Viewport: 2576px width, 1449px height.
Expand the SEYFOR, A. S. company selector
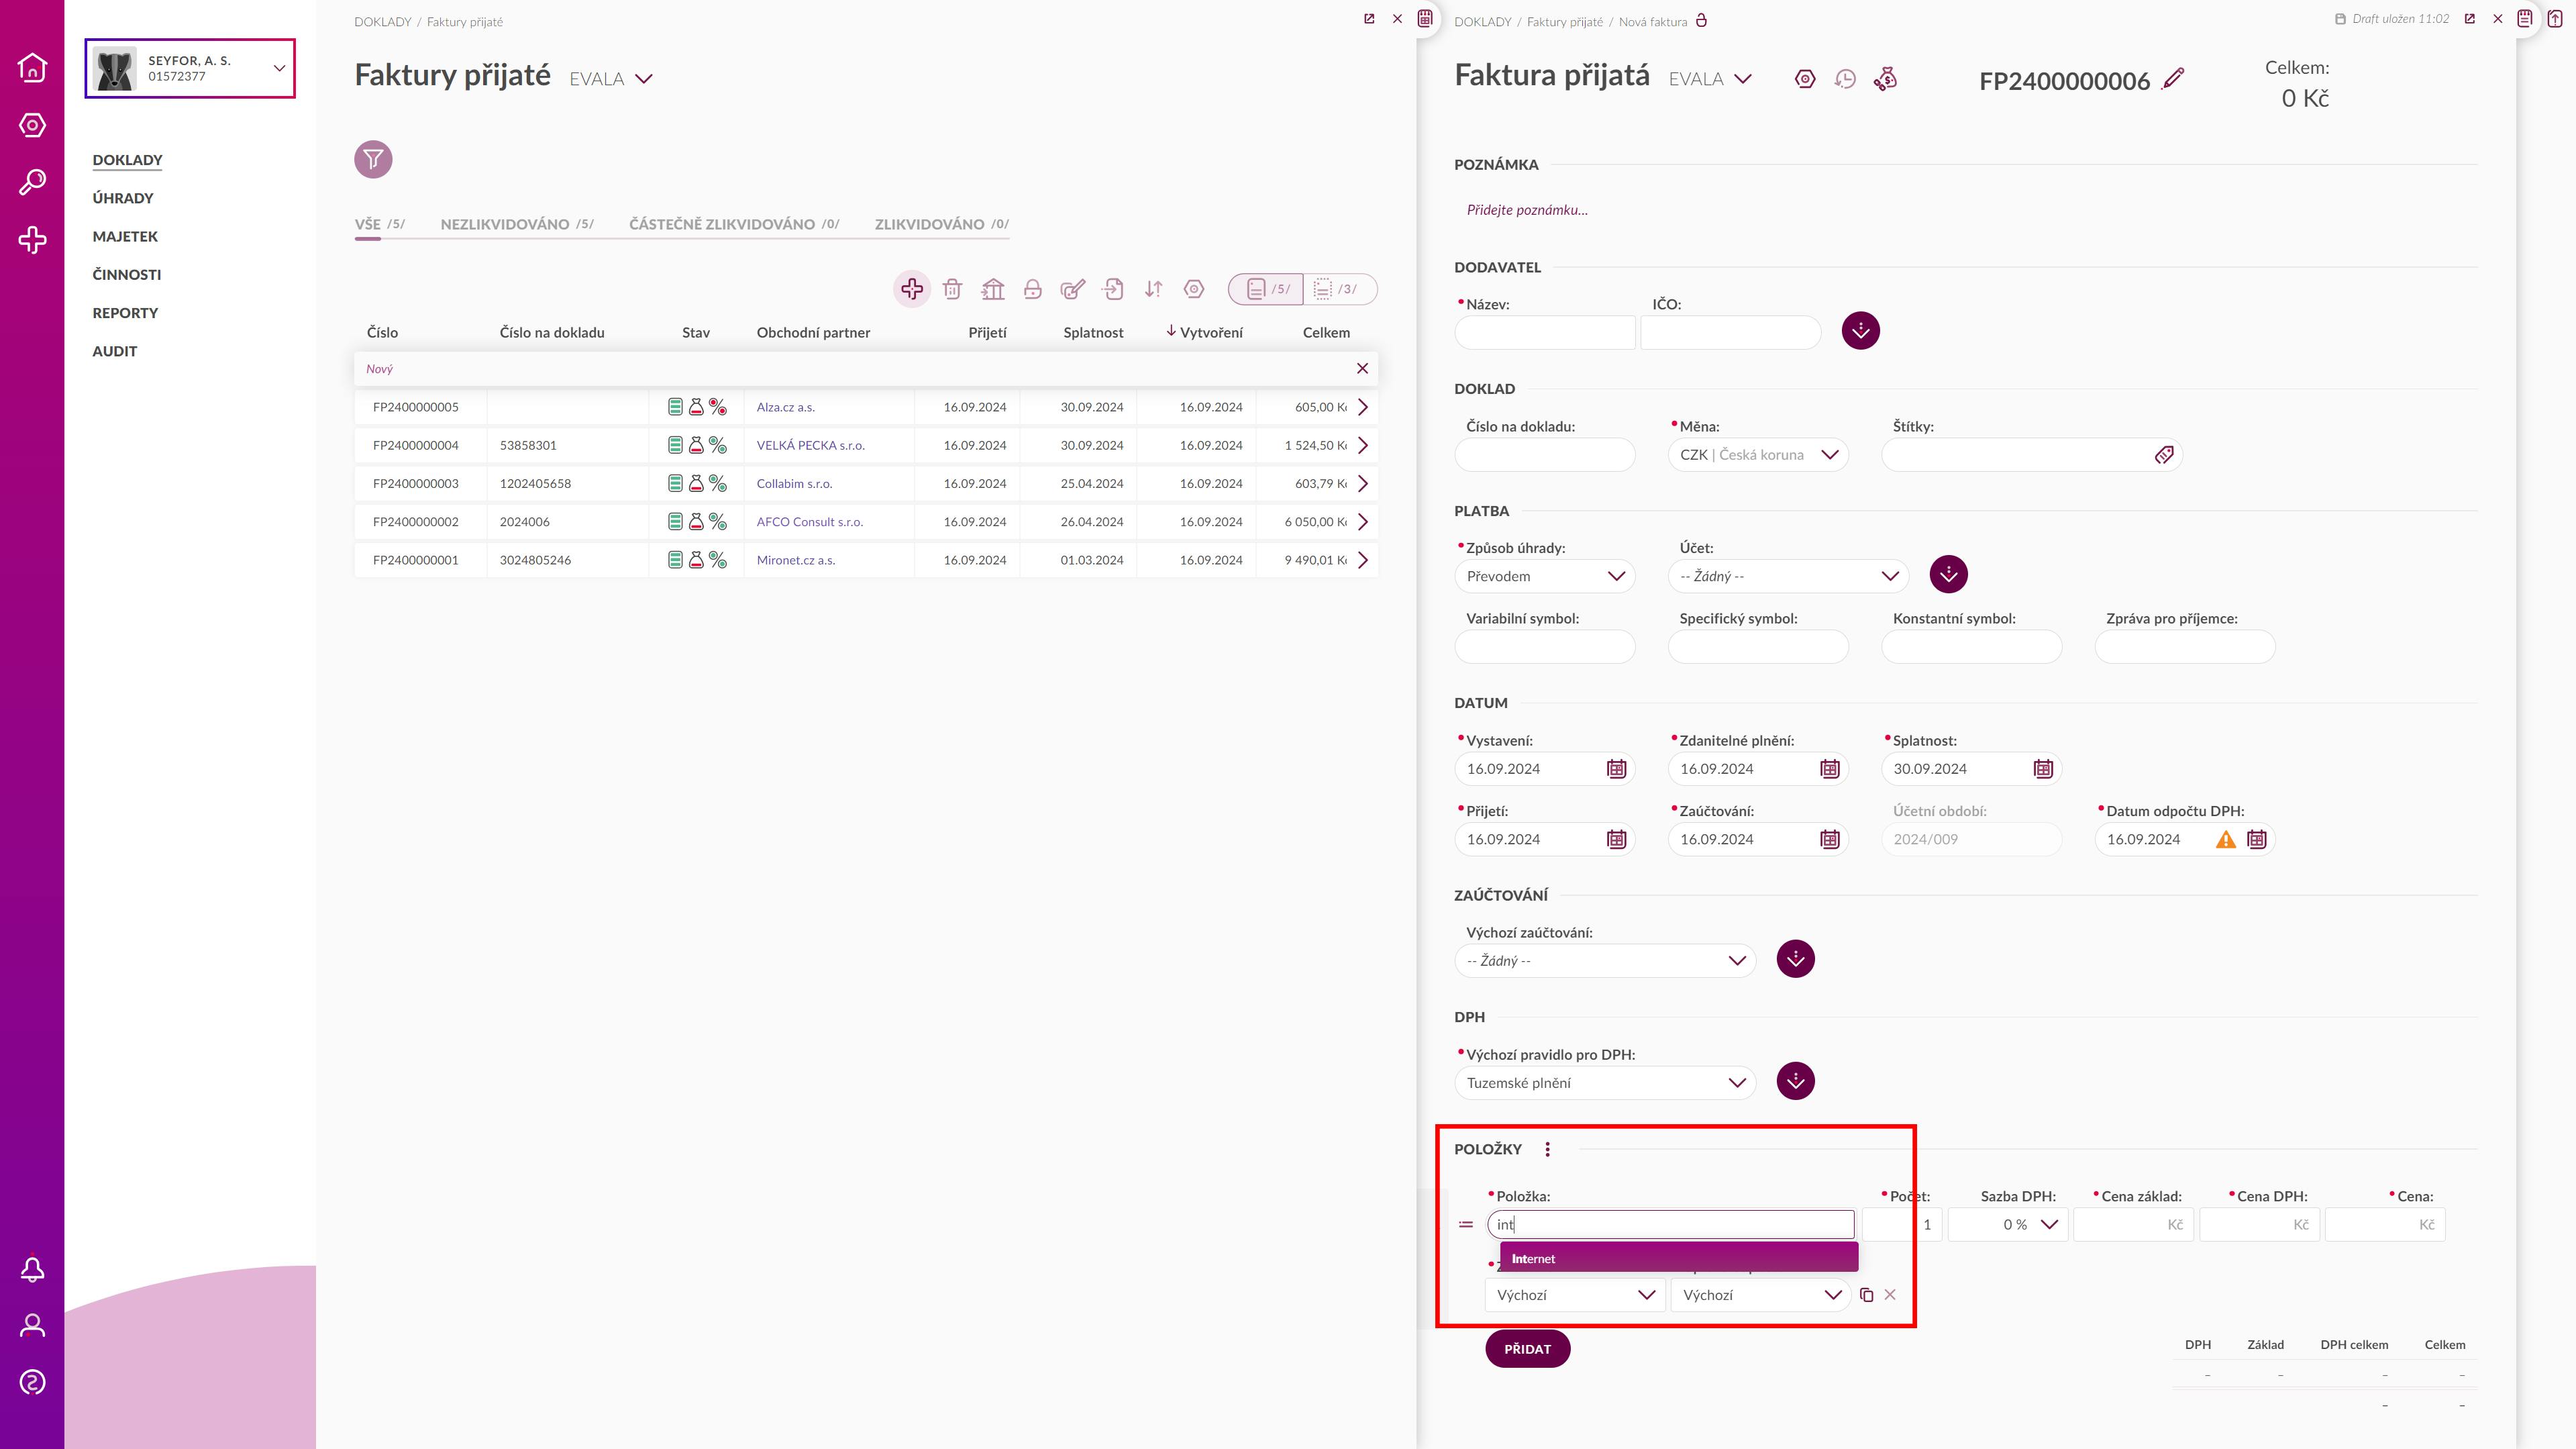[x=190, y=68]
